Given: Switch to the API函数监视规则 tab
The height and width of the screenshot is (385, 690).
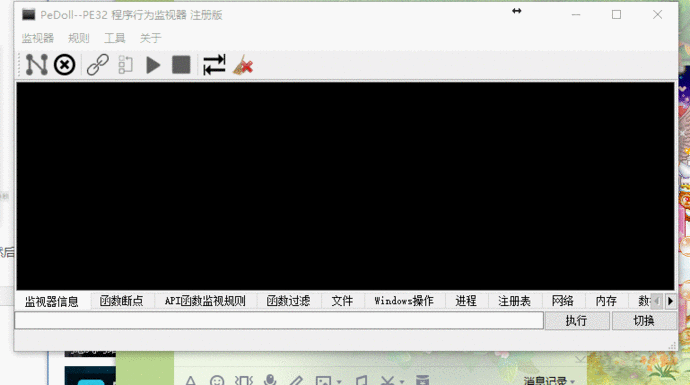Looking at the screenshot, I should point(205,301).
